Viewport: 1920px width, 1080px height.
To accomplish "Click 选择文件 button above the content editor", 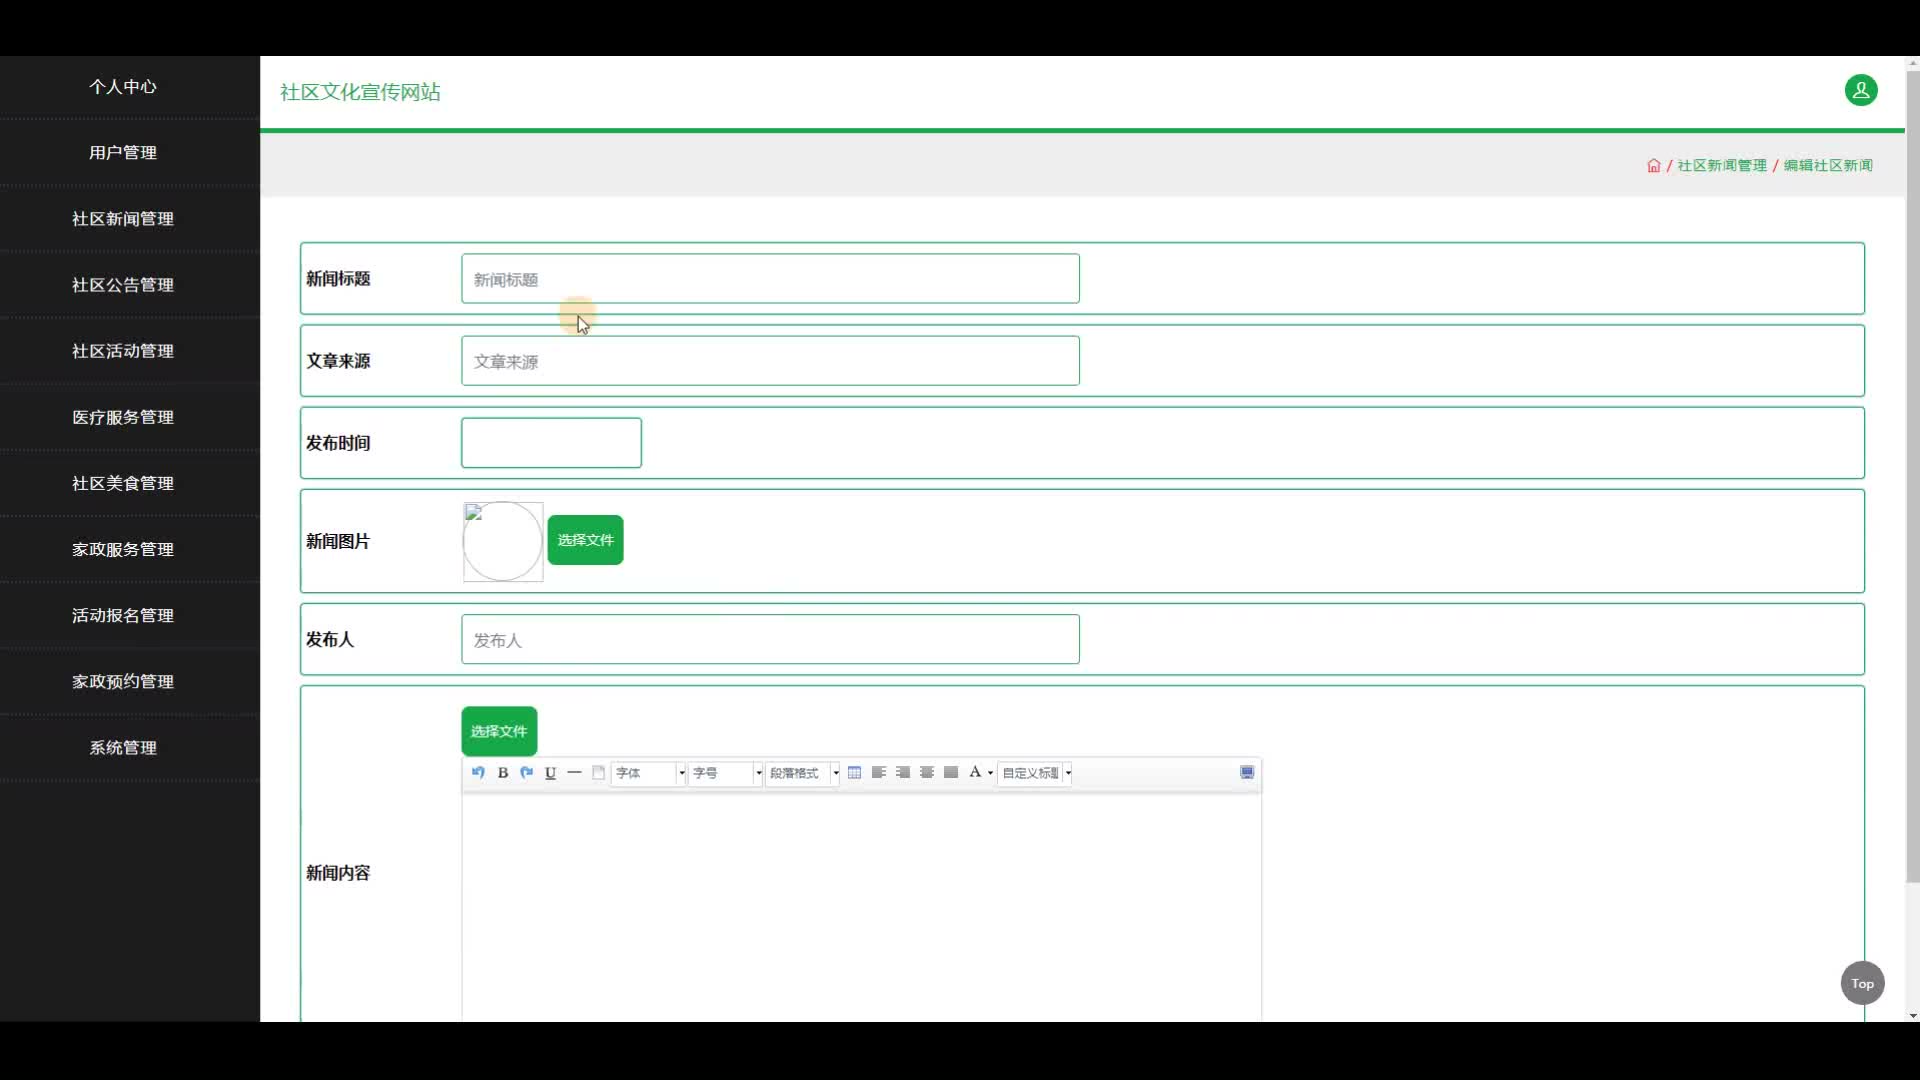I will pos(499,731).
